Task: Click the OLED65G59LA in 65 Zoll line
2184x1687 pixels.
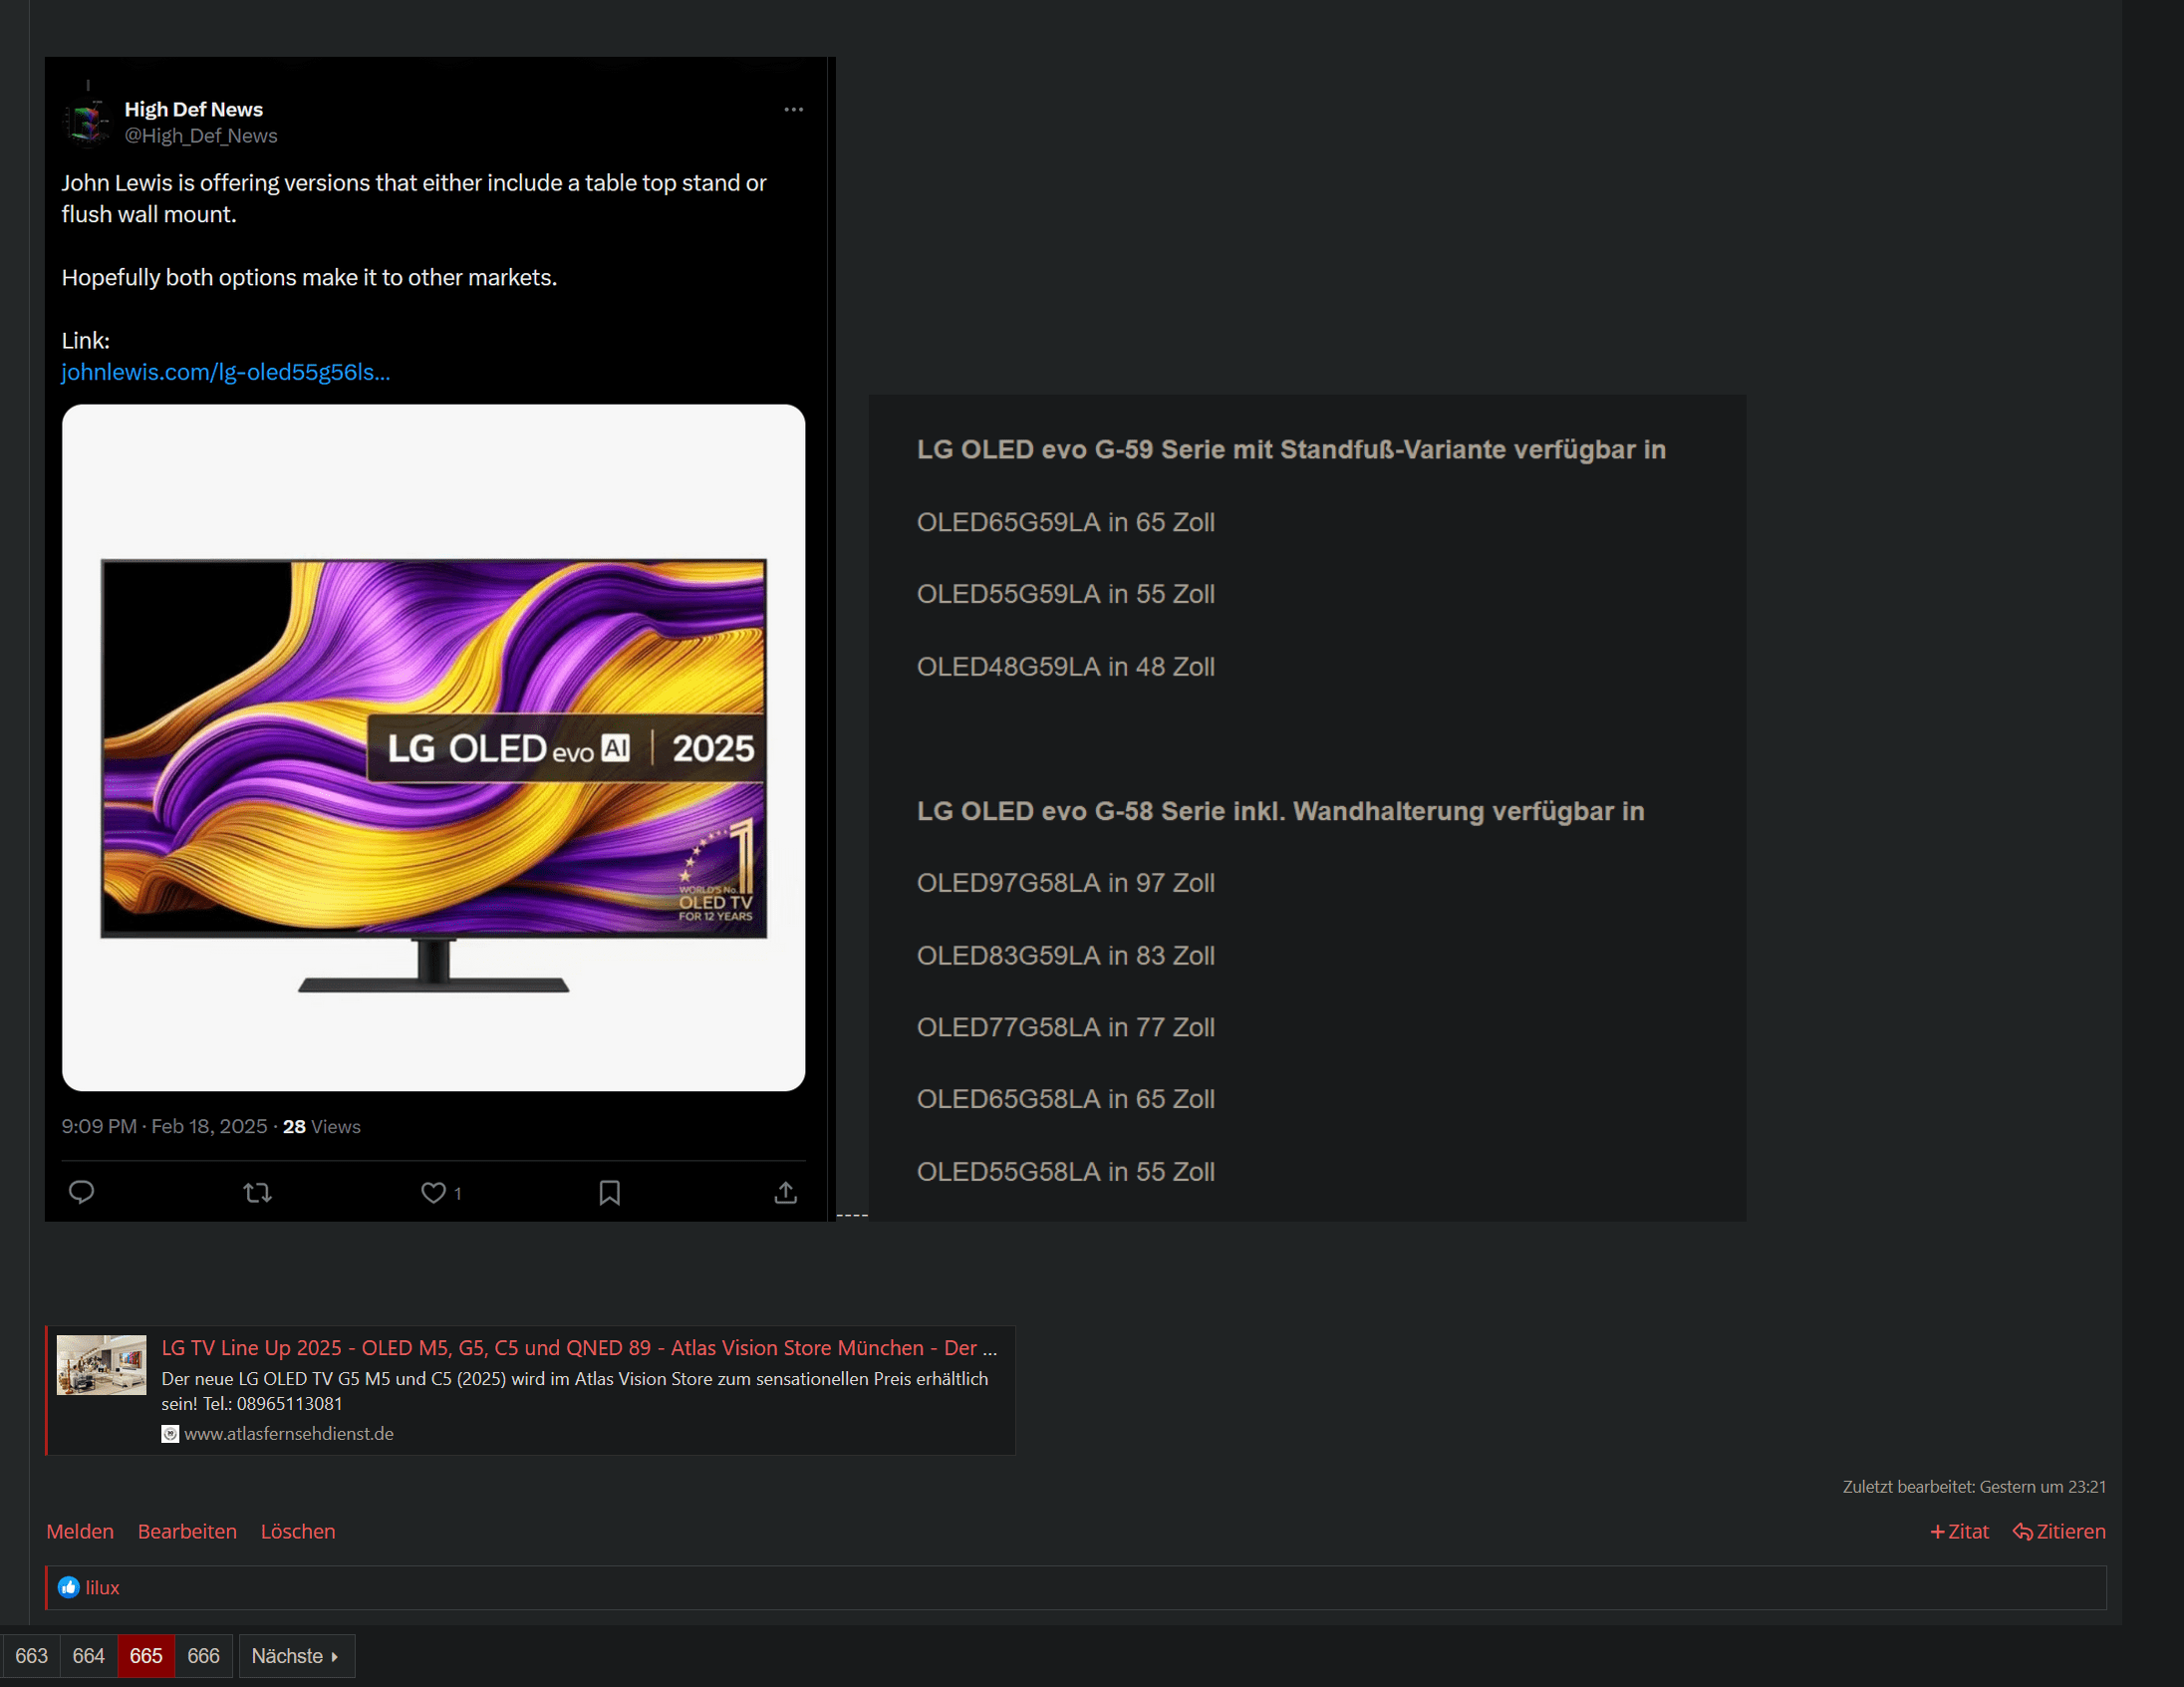Action: point(1065,522)
